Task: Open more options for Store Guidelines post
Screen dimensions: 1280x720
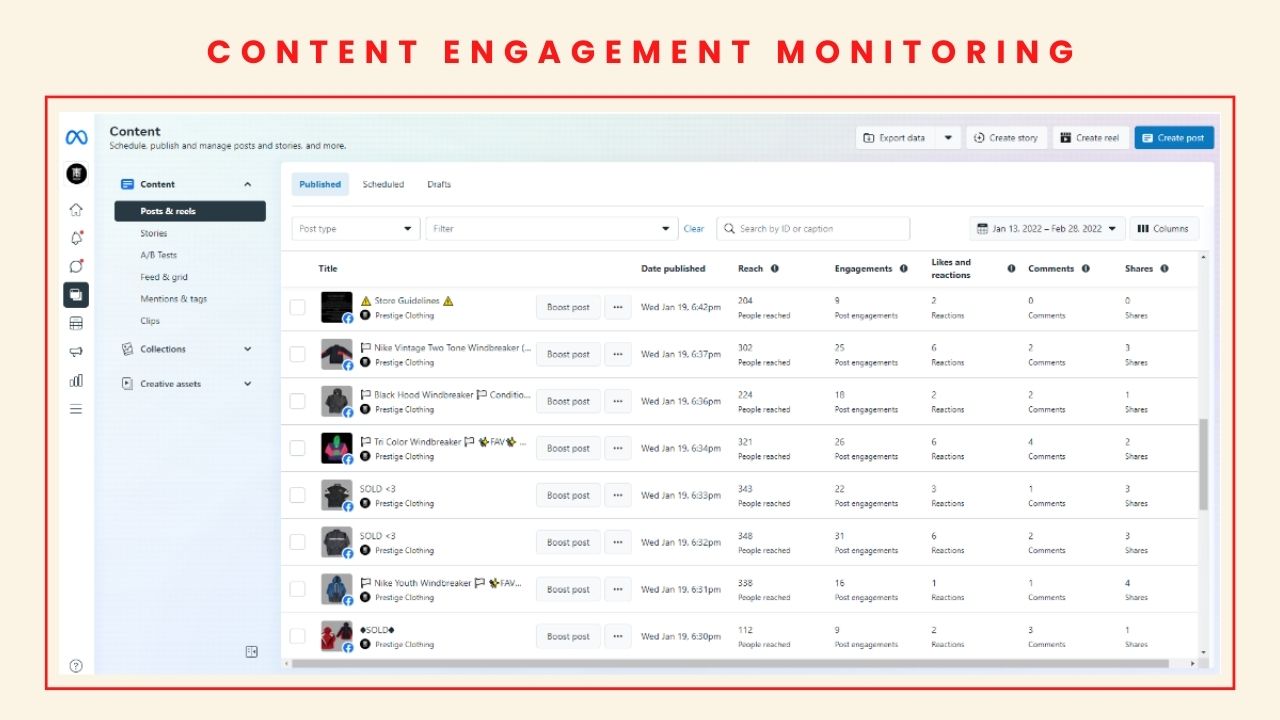Action: coord(618,307)
